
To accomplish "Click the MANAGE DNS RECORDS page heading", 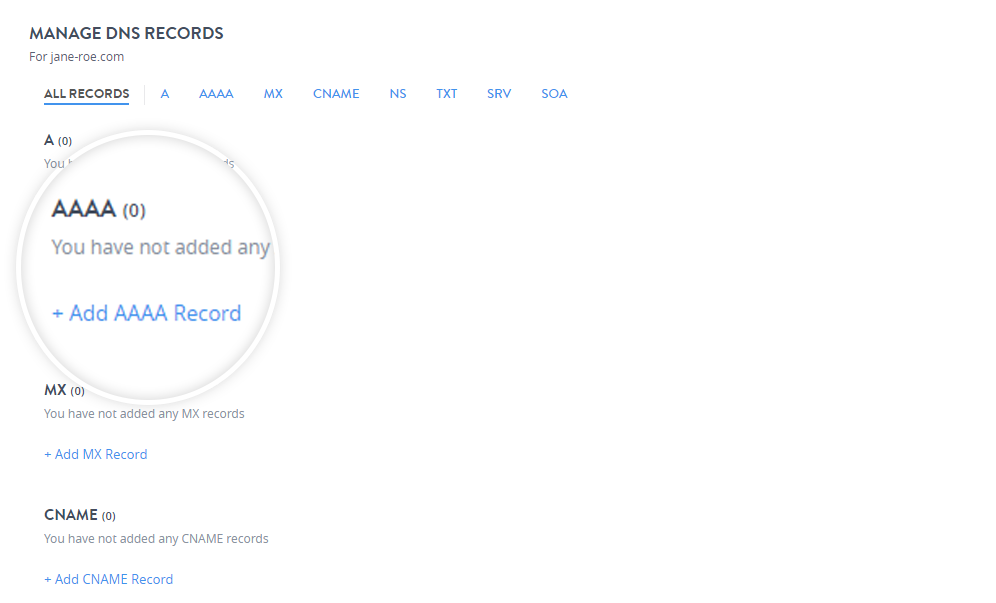I will [126, 34].
